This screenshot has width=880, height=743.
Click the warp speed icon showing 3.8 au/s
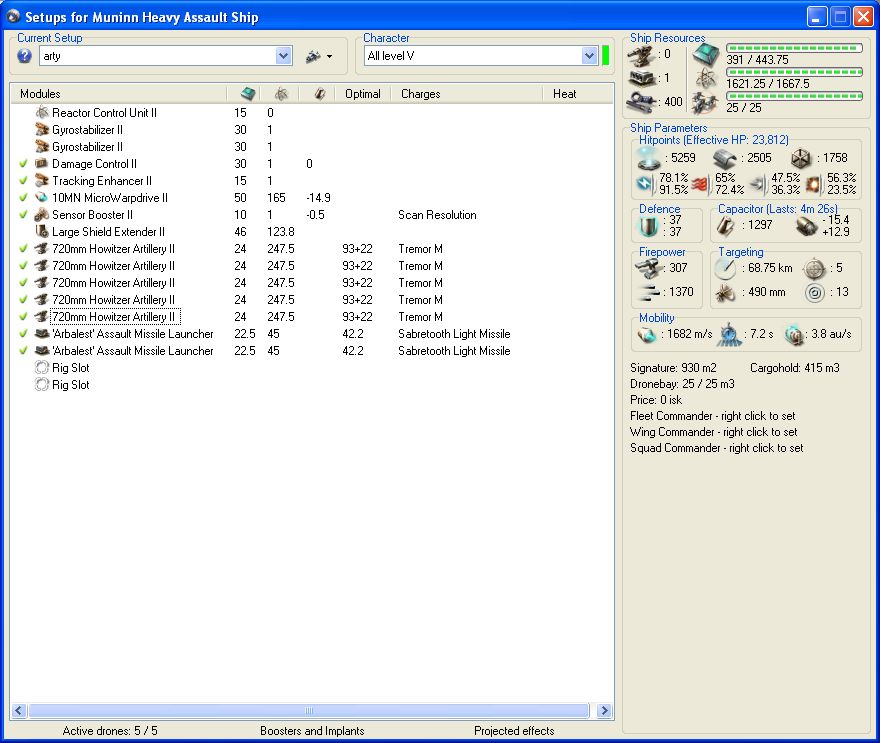tap(795, 334)
